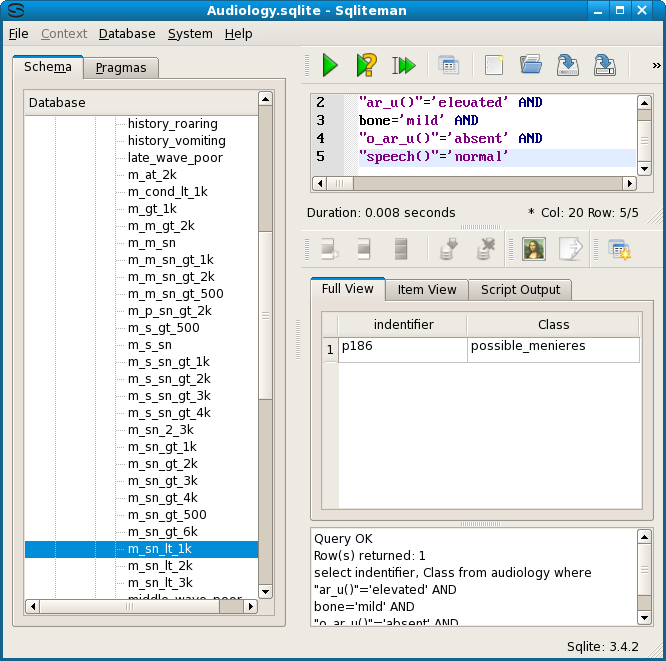Click the export data icon
The width and height of the screenshot is (666, 661).
[569, 249]
